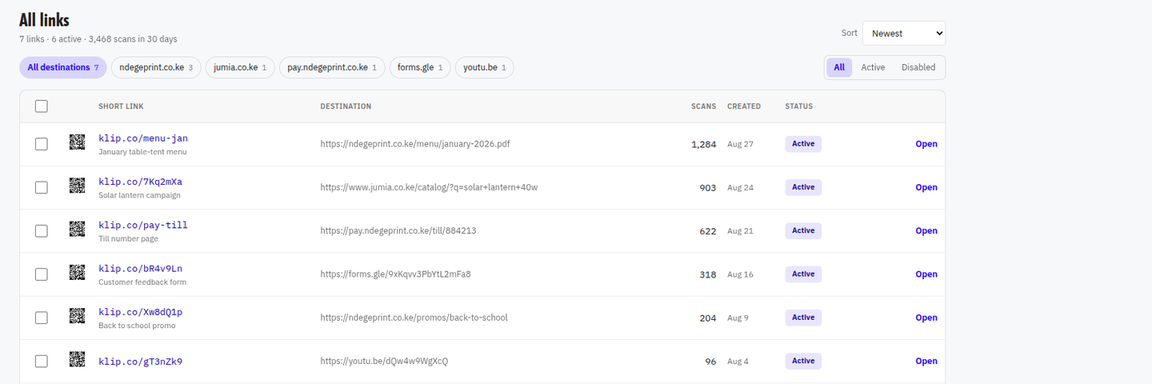Screen dimensions: 1152x384
Task: Tick the checkbox for klip.co/gT3nZk9 row
Action: pyautogui.click(x=41, y=361)
